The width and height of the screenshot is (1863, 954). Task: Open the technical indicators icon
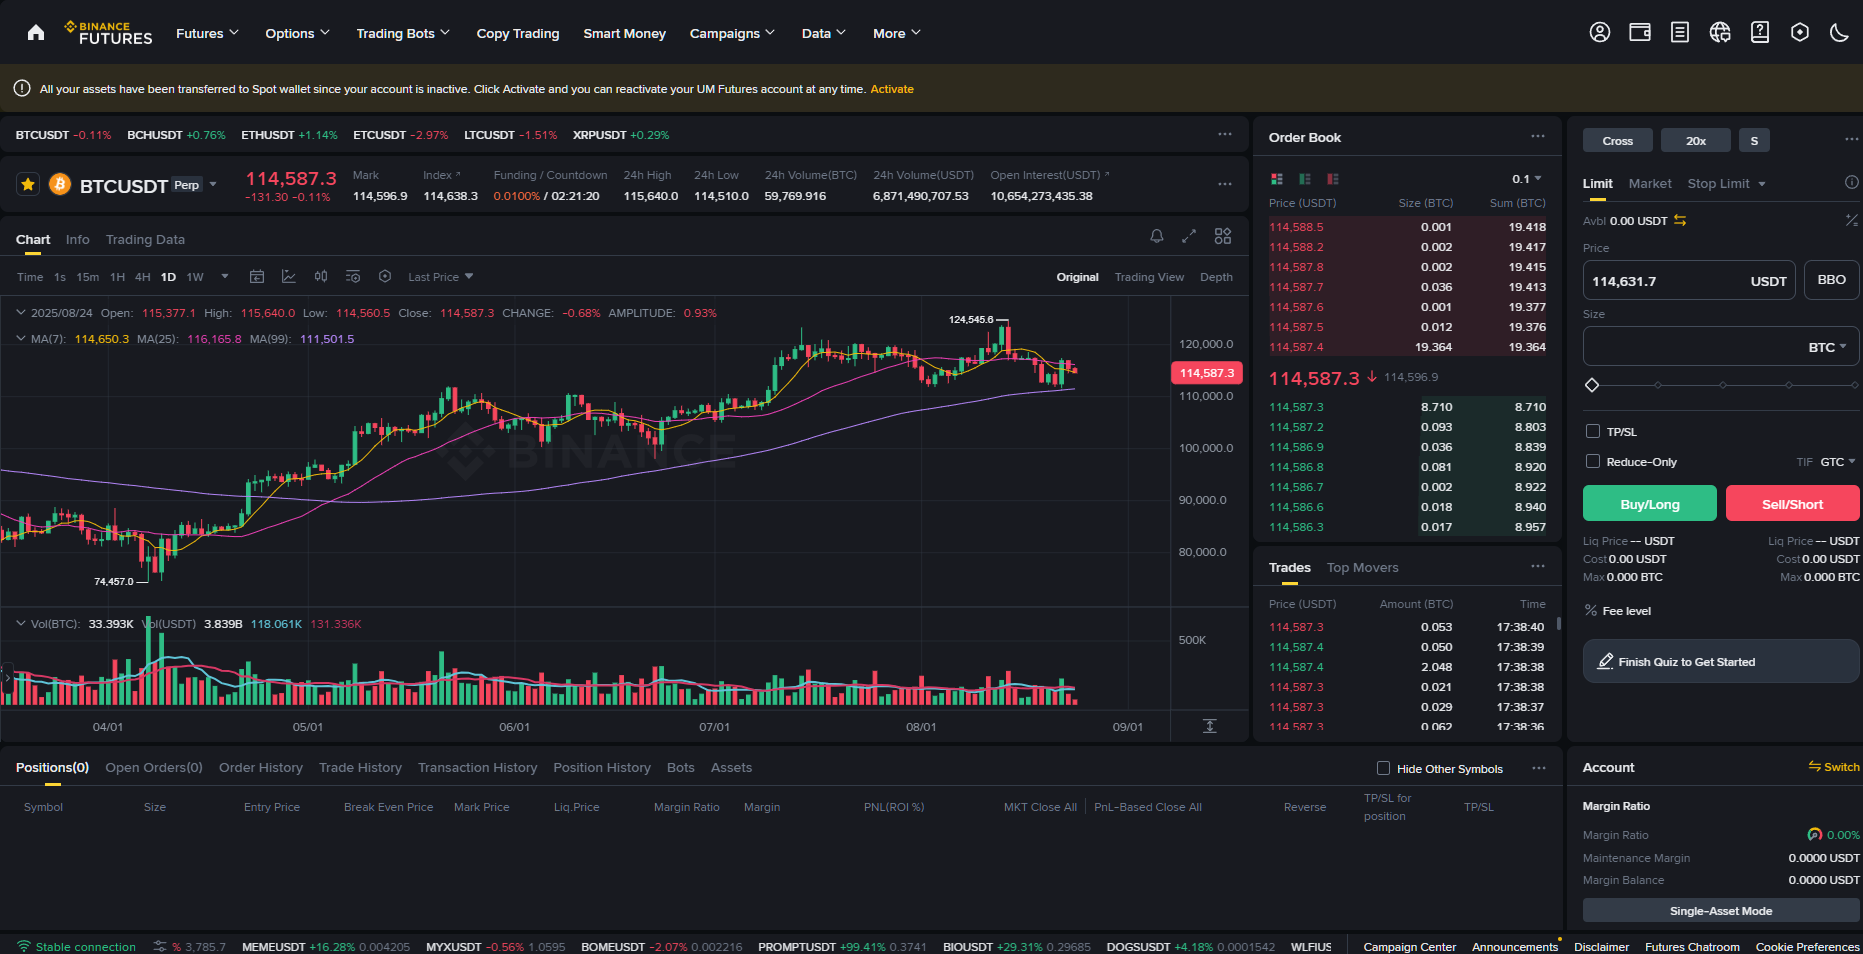[289, 277]
